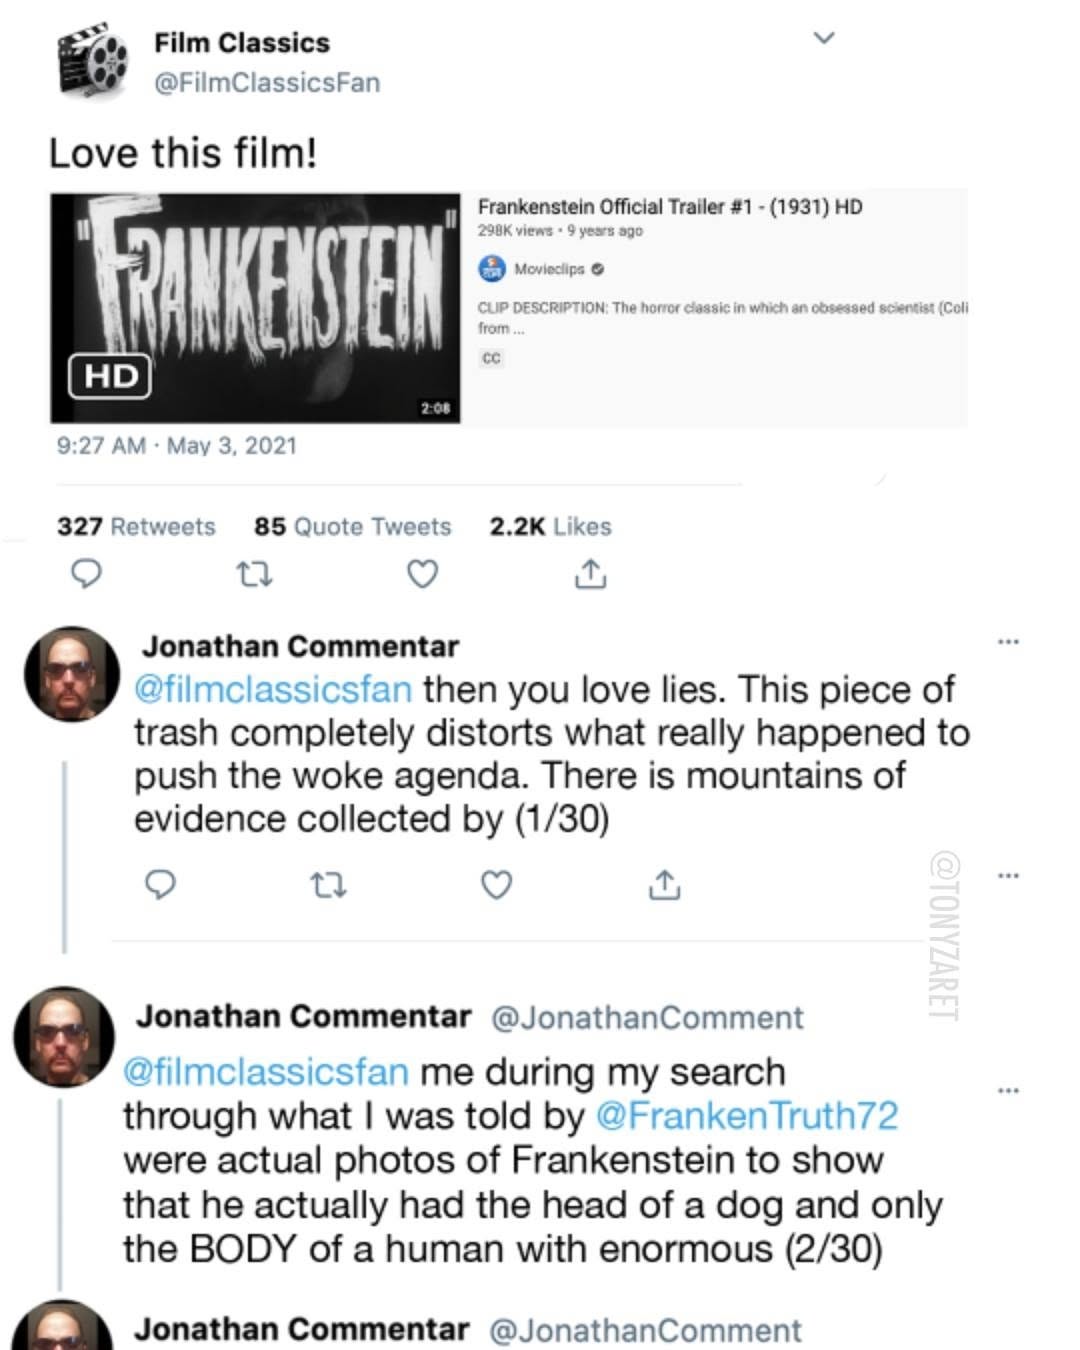Play the Frankenstein trailer thumbnail
The height and width of the screenshot is (1350, 1080).
(x=255, y=308)
